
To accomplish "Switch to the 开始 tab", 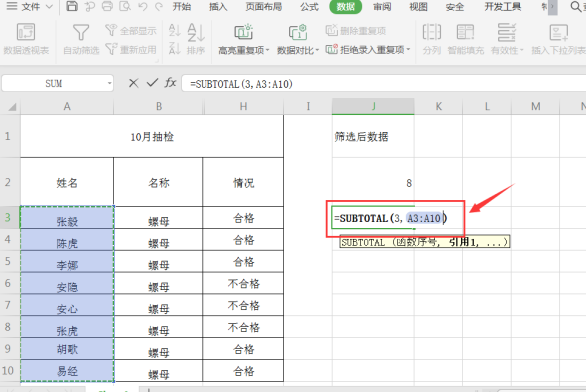I will (182, 6).
